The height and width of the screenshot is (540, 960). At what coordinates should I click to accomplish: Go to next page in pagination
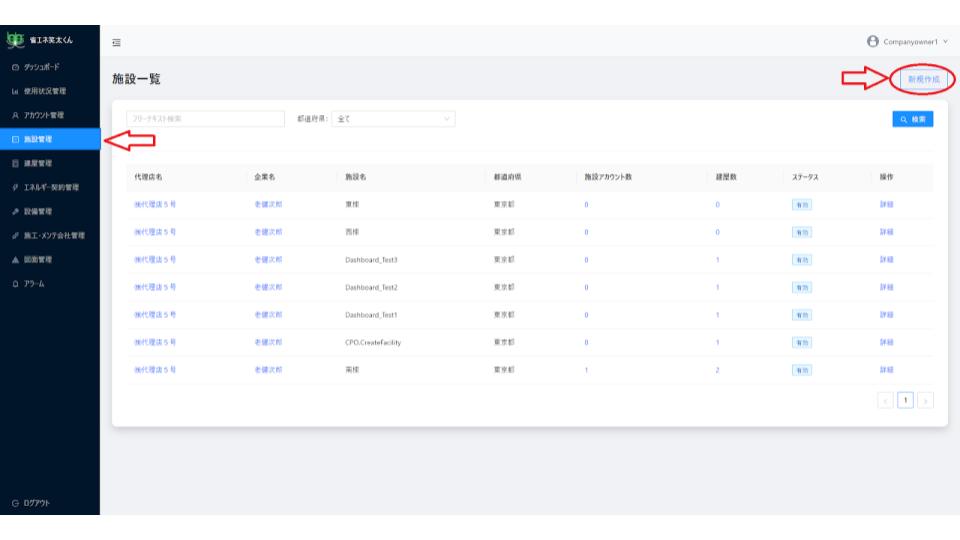click(x=925, y=400)
